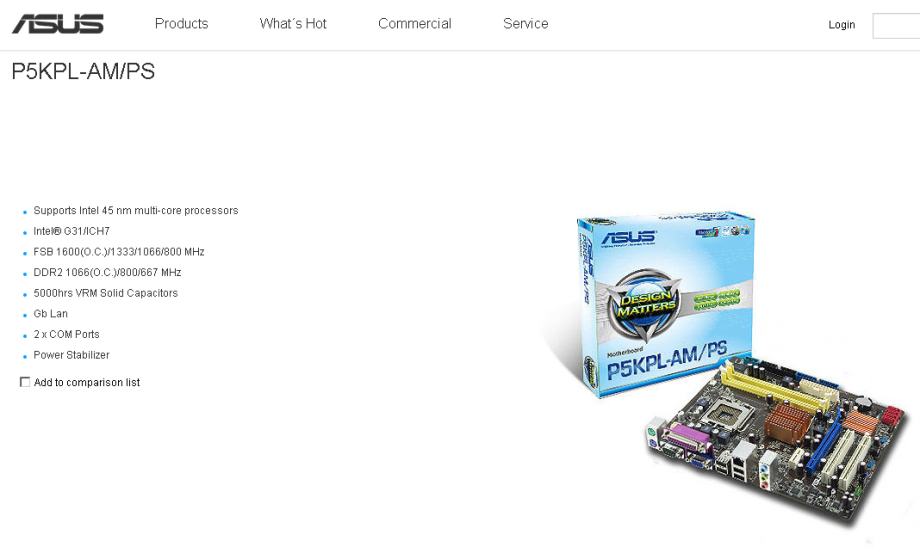
Task: Open the What's Hot menu
Action: click(x=293, y=23)
